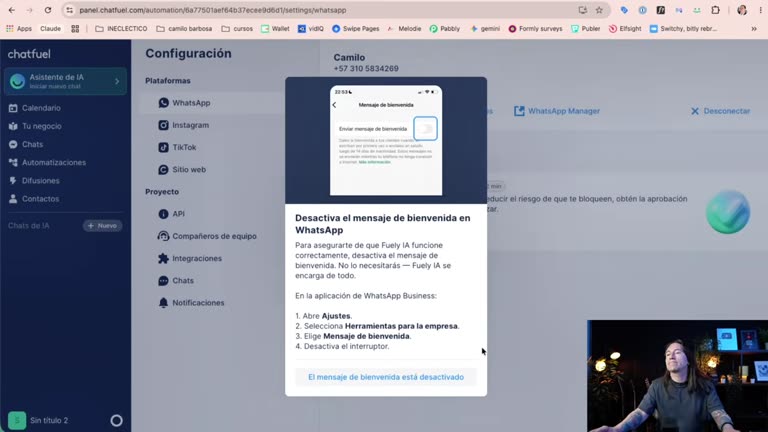Open the Calendario sidebar icon

[x=13, y=108]
